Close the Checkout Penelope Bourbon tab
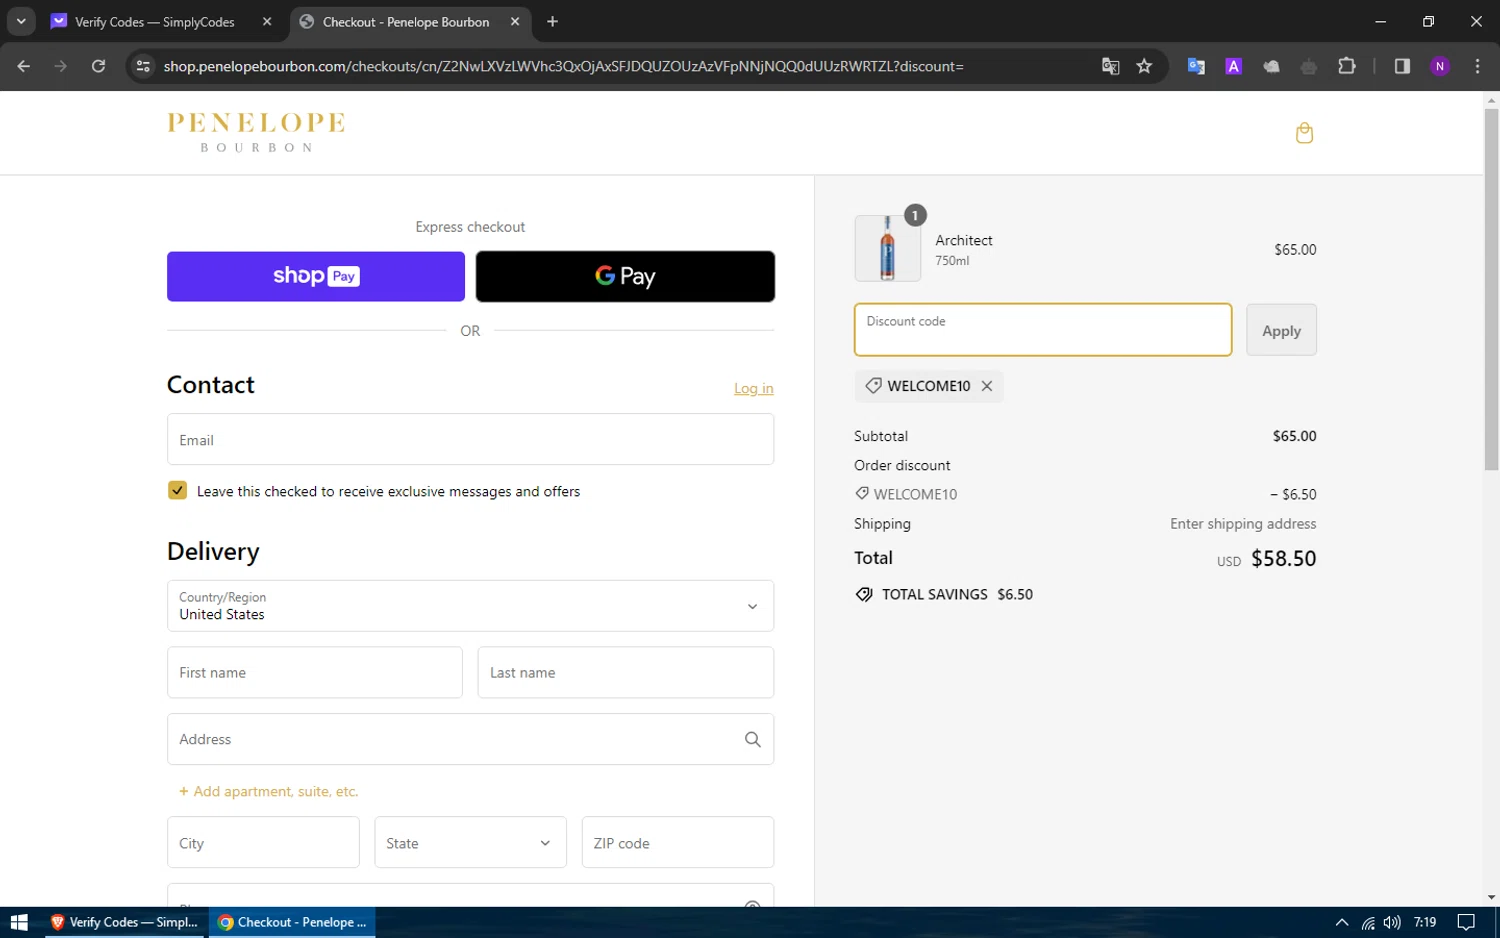 click(x=515, y=21)
